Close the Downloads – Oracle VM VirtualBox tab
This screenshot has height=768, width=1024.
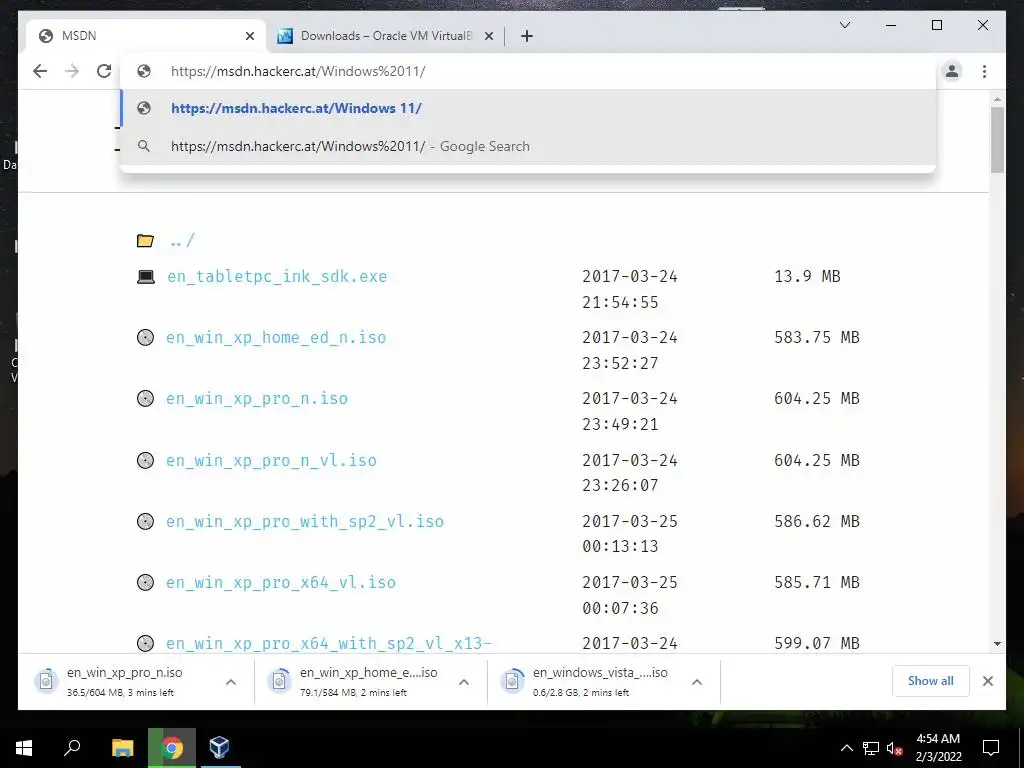point(488,36)
